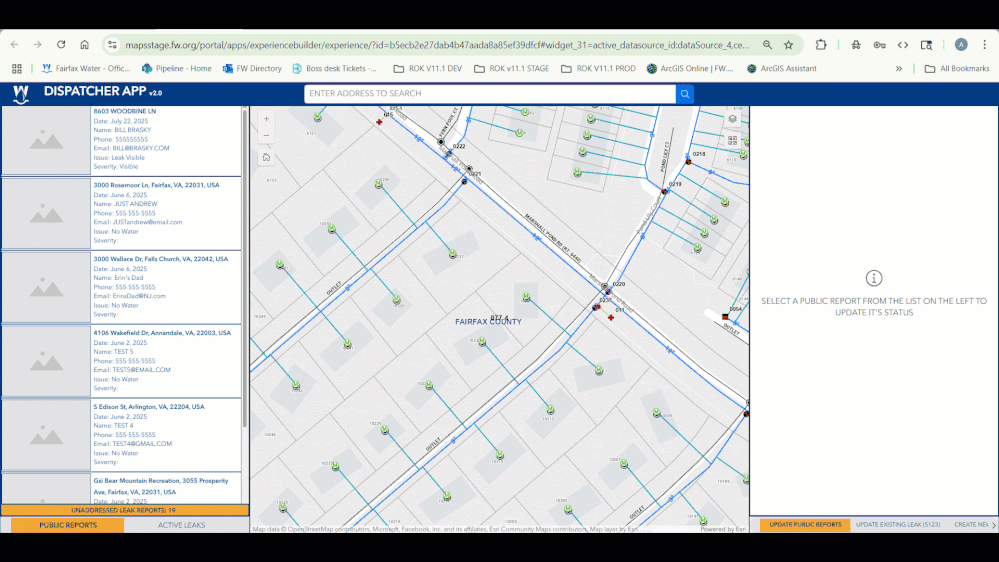
Task: Click the 4106 Wakefield Dr image thumbnail
Action: point(46,361)
